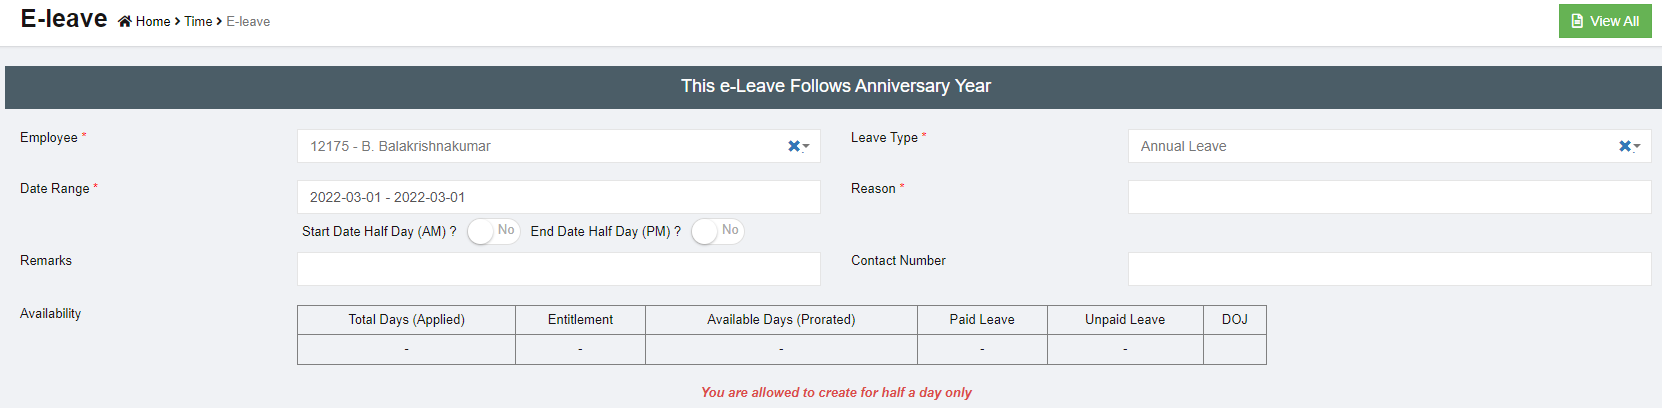
Task: Click the DOJ column header
Action: [1234, 320]
